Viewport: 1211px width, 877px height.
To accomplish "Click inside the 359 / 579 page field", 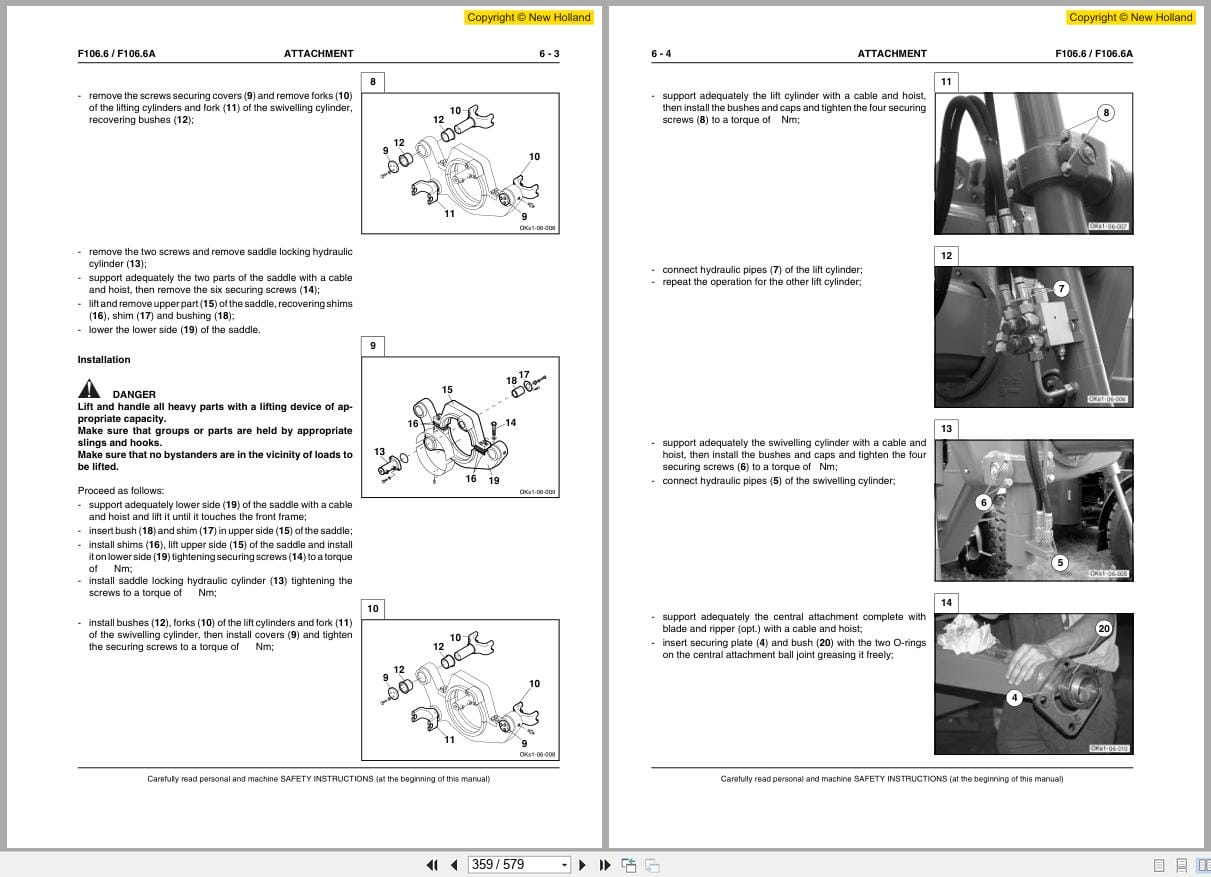I will (x=505, y=864).
